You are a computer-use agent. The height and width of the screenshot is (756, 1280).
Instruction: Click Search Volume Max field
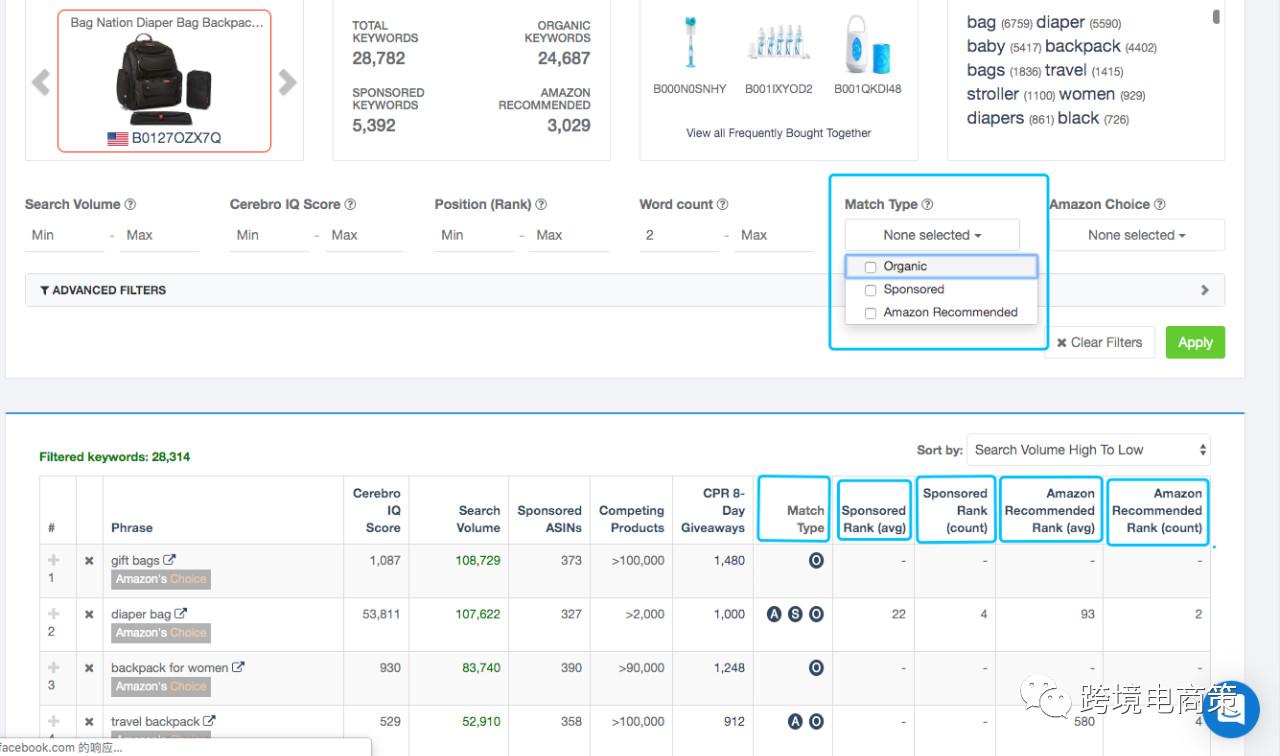pyautogui.click(x=160, y=235)
